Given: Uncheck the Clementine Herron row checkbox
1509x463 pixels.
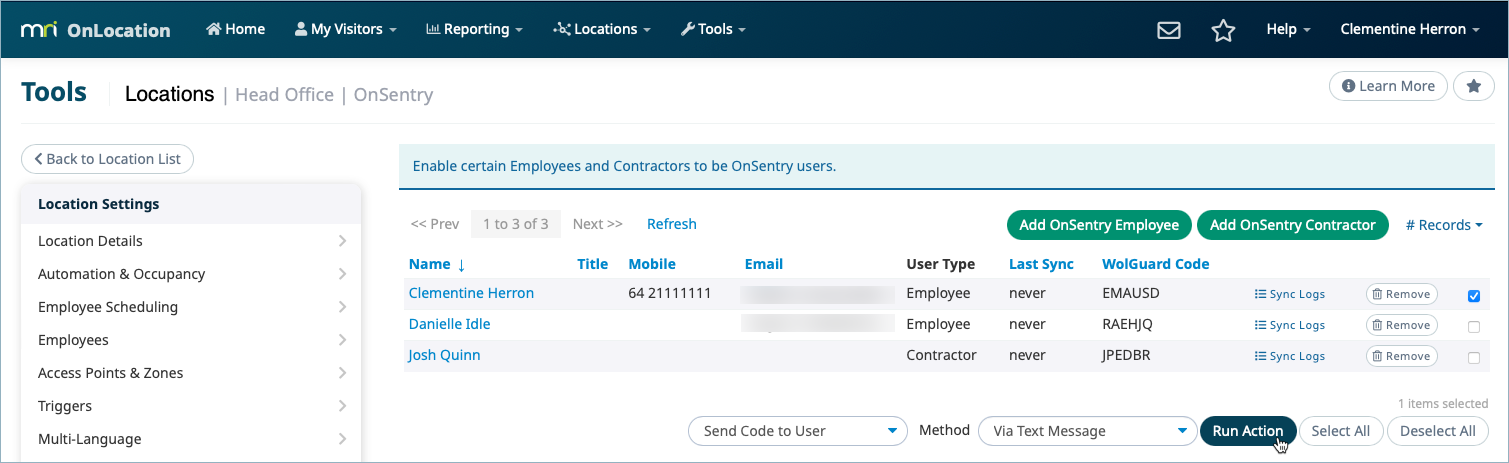Looking at the screenshot, I should [x=1473, y=296].
